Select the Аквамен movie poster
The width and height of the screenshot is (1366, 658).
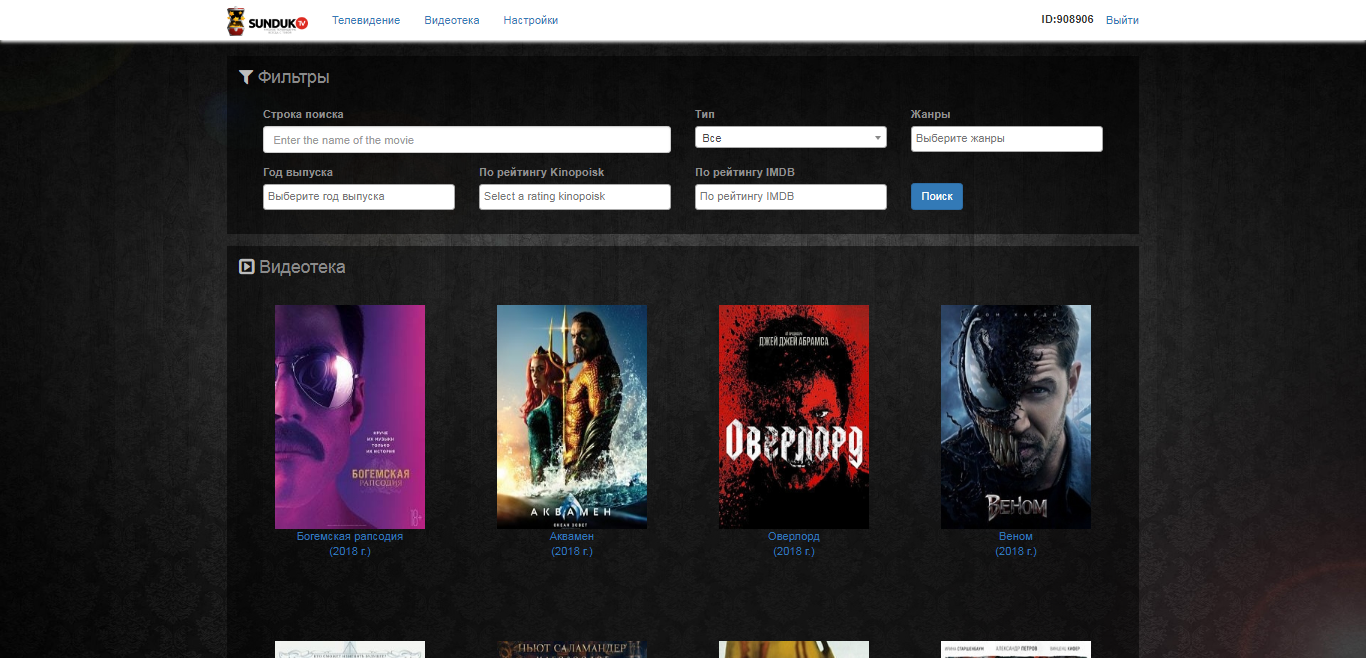(x=572, y=416)
